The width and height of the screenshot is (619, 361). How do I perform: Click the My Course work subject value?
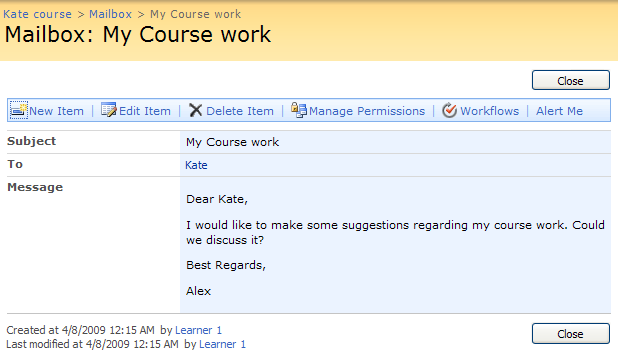tap(233, 142)
